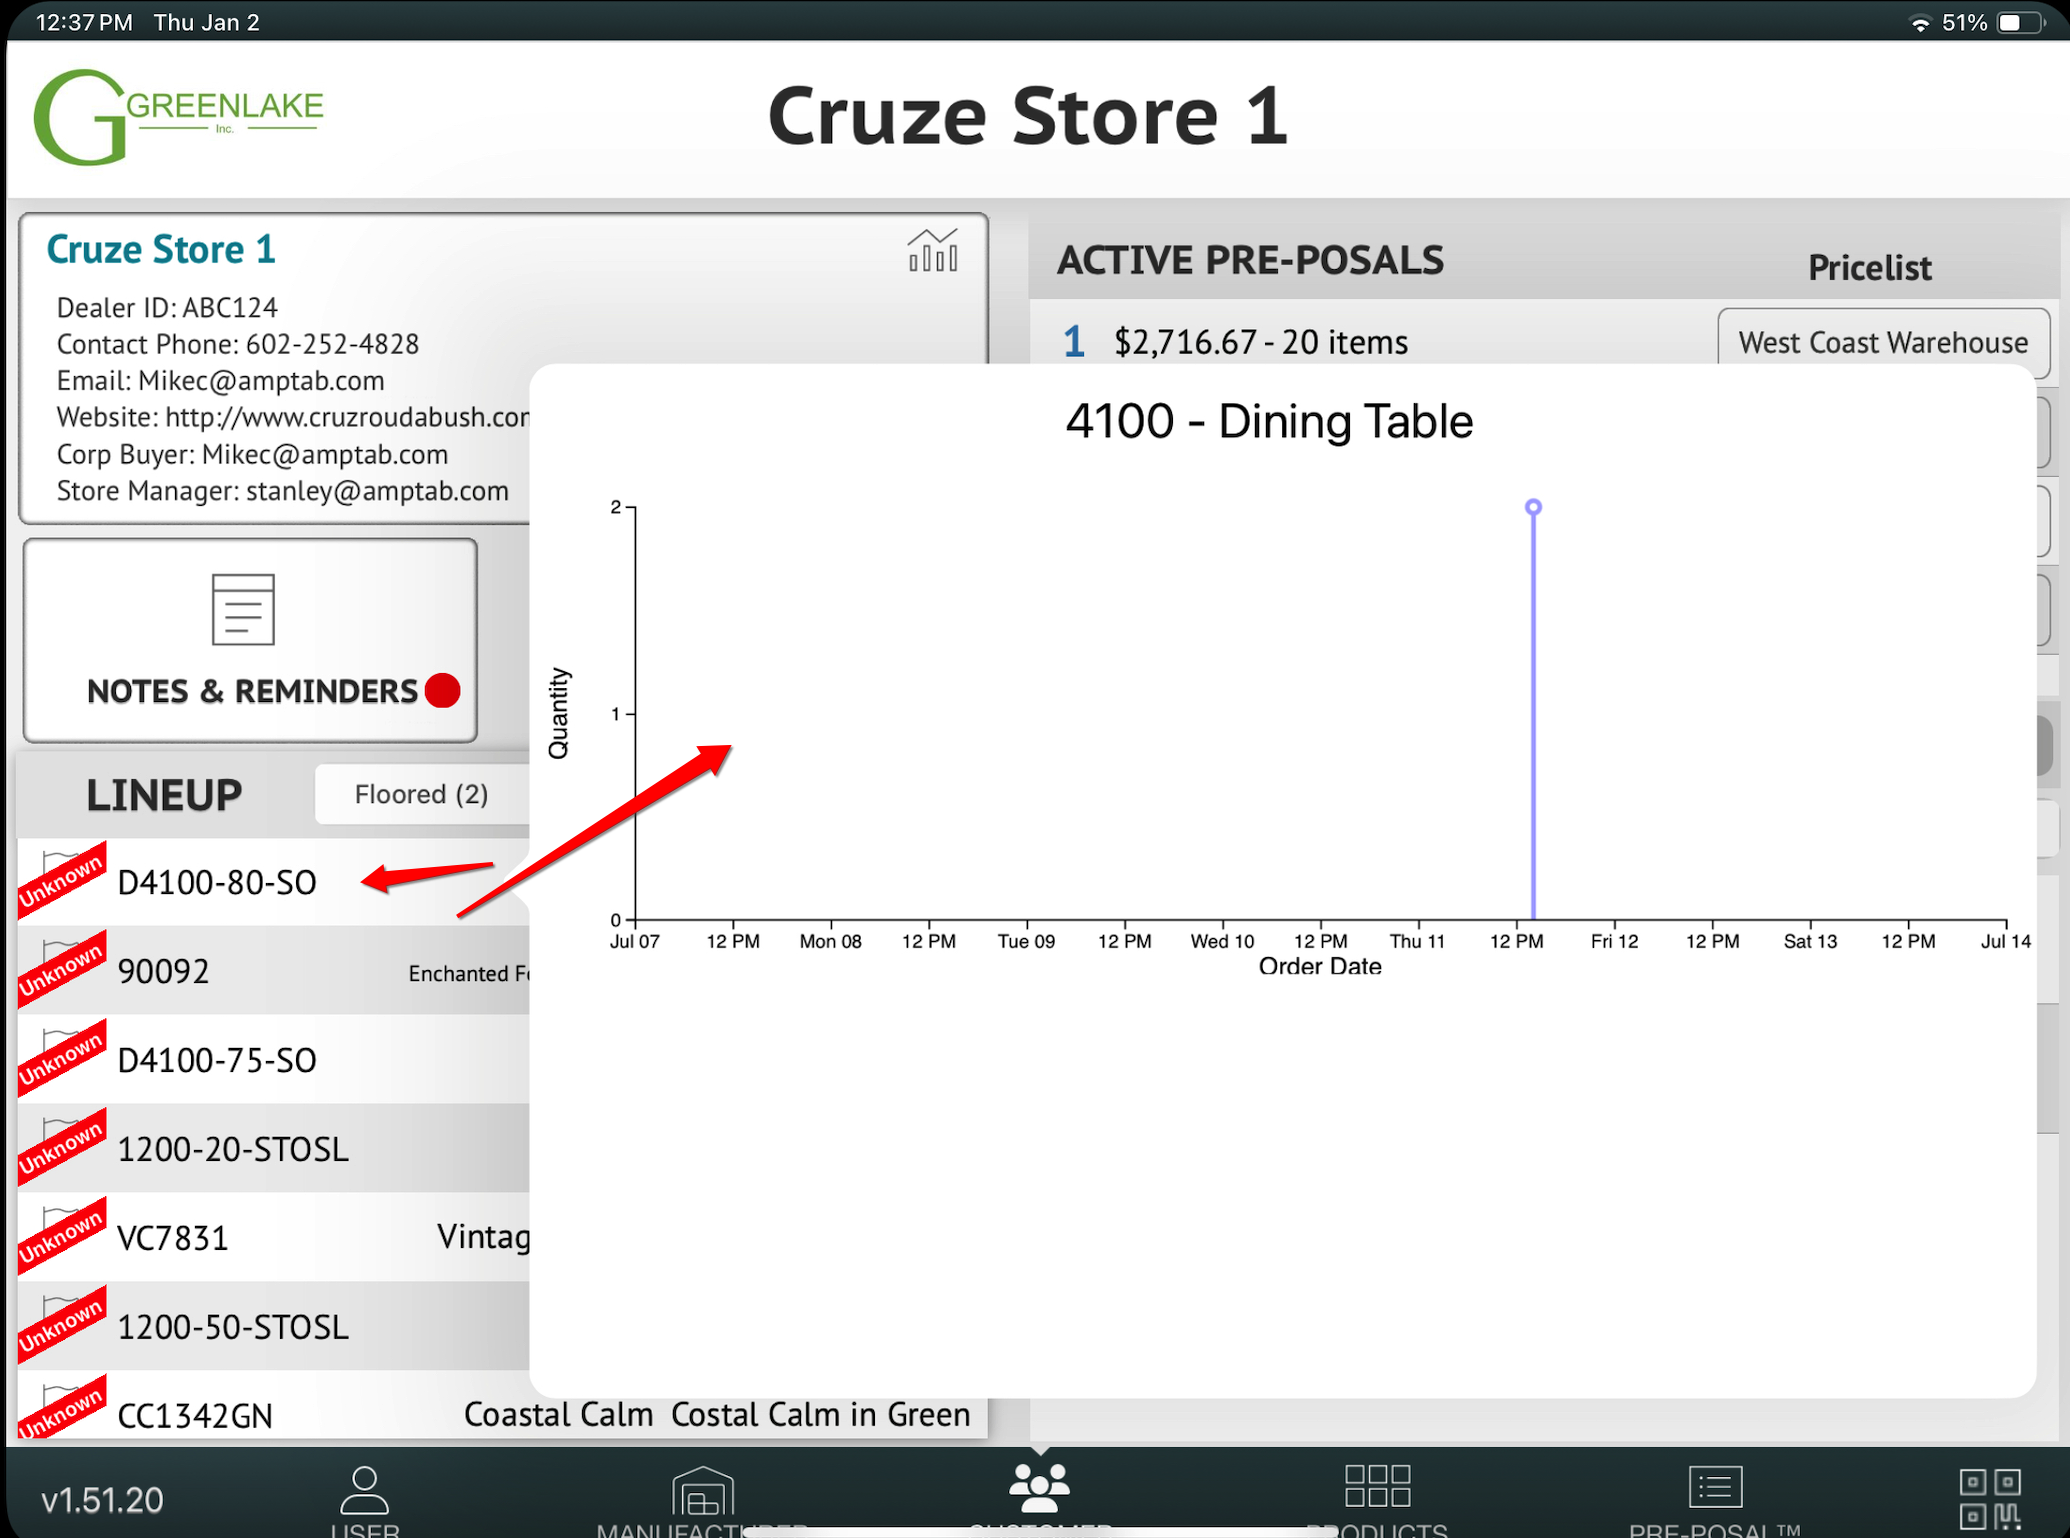2070x1538 pixels.
Task: Expand the Floored (2) lineup filter
Action: point(421,794)
